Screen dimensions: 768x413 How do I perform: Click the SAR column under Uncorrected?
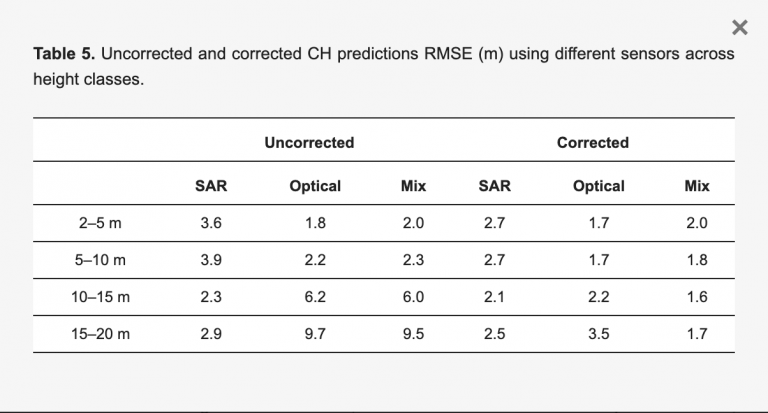tap(211, 186)
